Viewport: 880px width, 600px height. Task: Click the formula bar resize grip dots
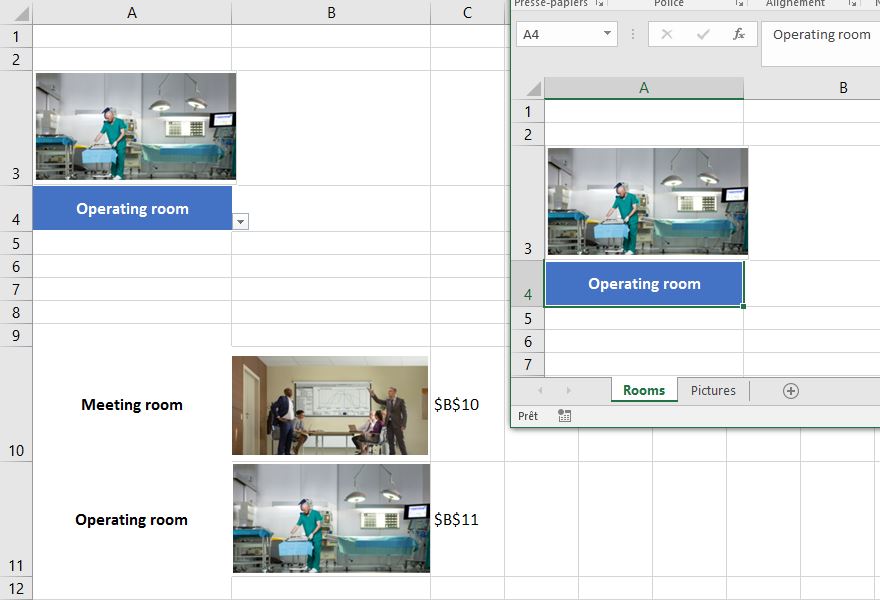[632, 34]
